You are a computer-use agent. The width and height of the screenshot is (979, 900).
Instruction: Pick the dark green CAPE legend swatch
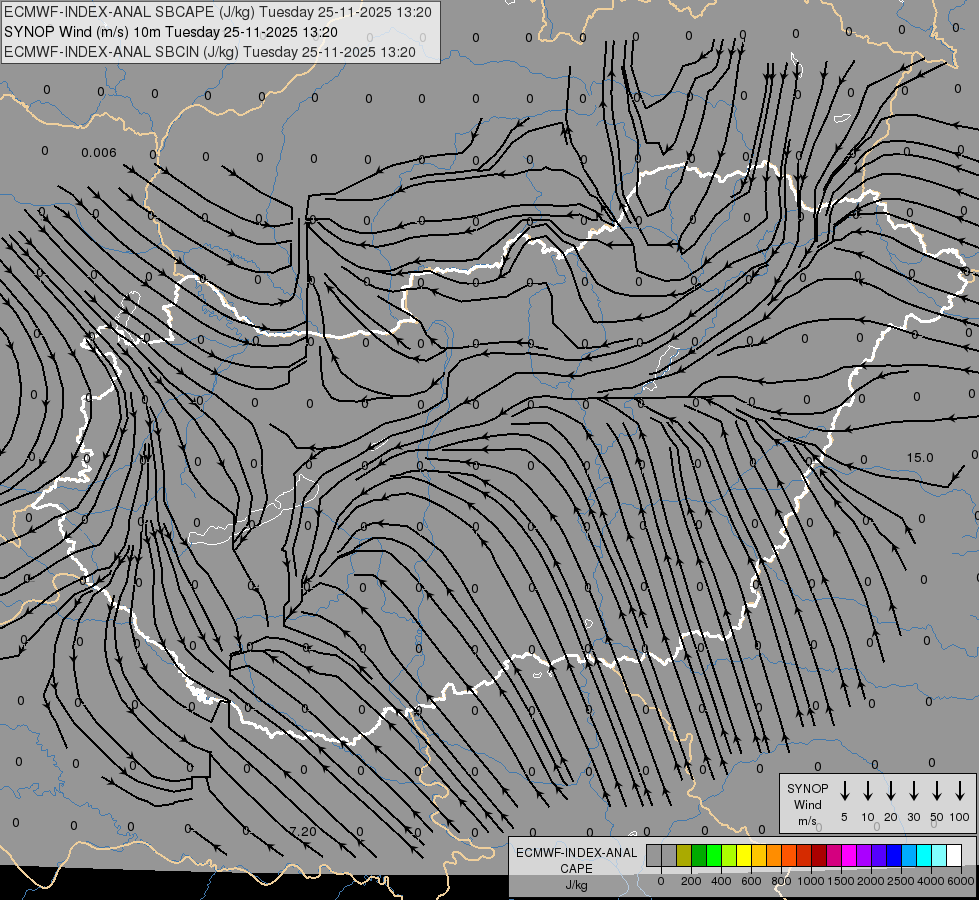click(x=699, y=855)
